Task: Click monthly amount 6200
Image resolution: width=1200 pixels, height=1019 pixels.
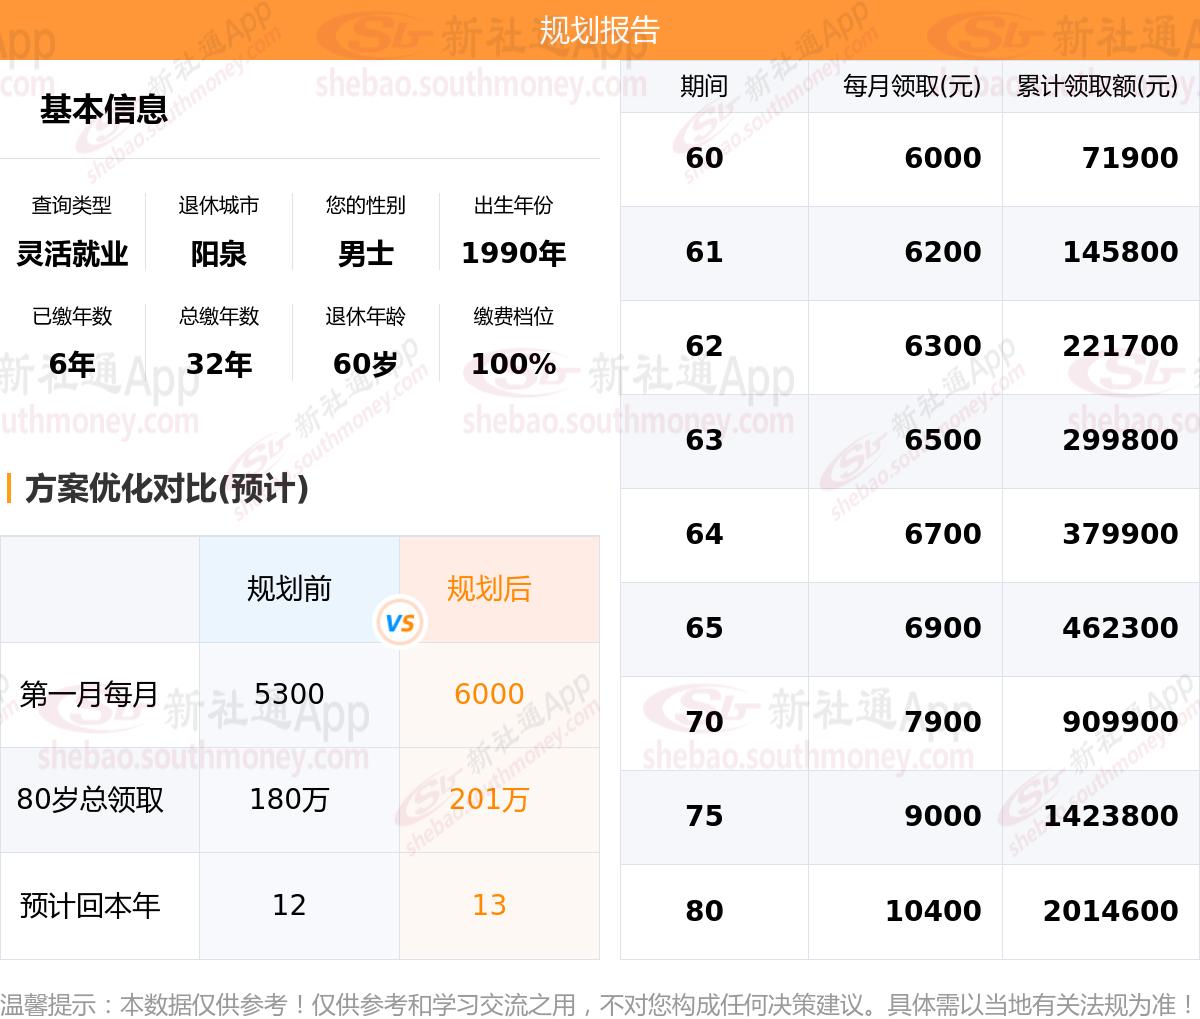Action: pos(943,252)
